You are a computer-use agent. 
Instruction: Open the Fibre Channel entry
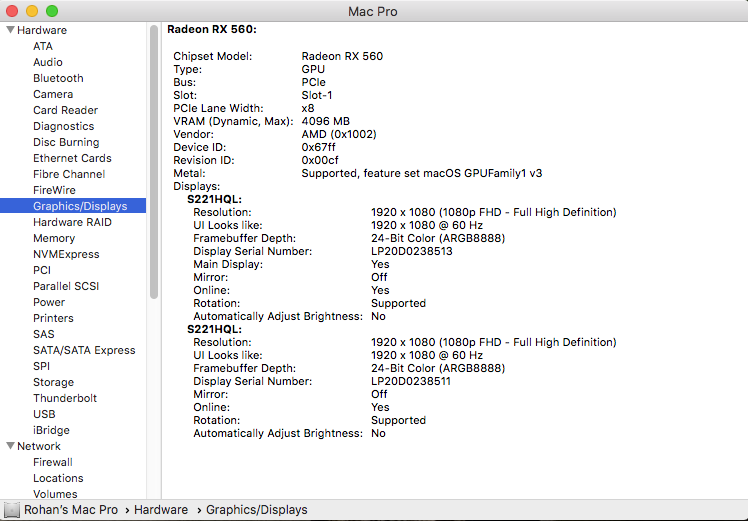coord(69,174)
